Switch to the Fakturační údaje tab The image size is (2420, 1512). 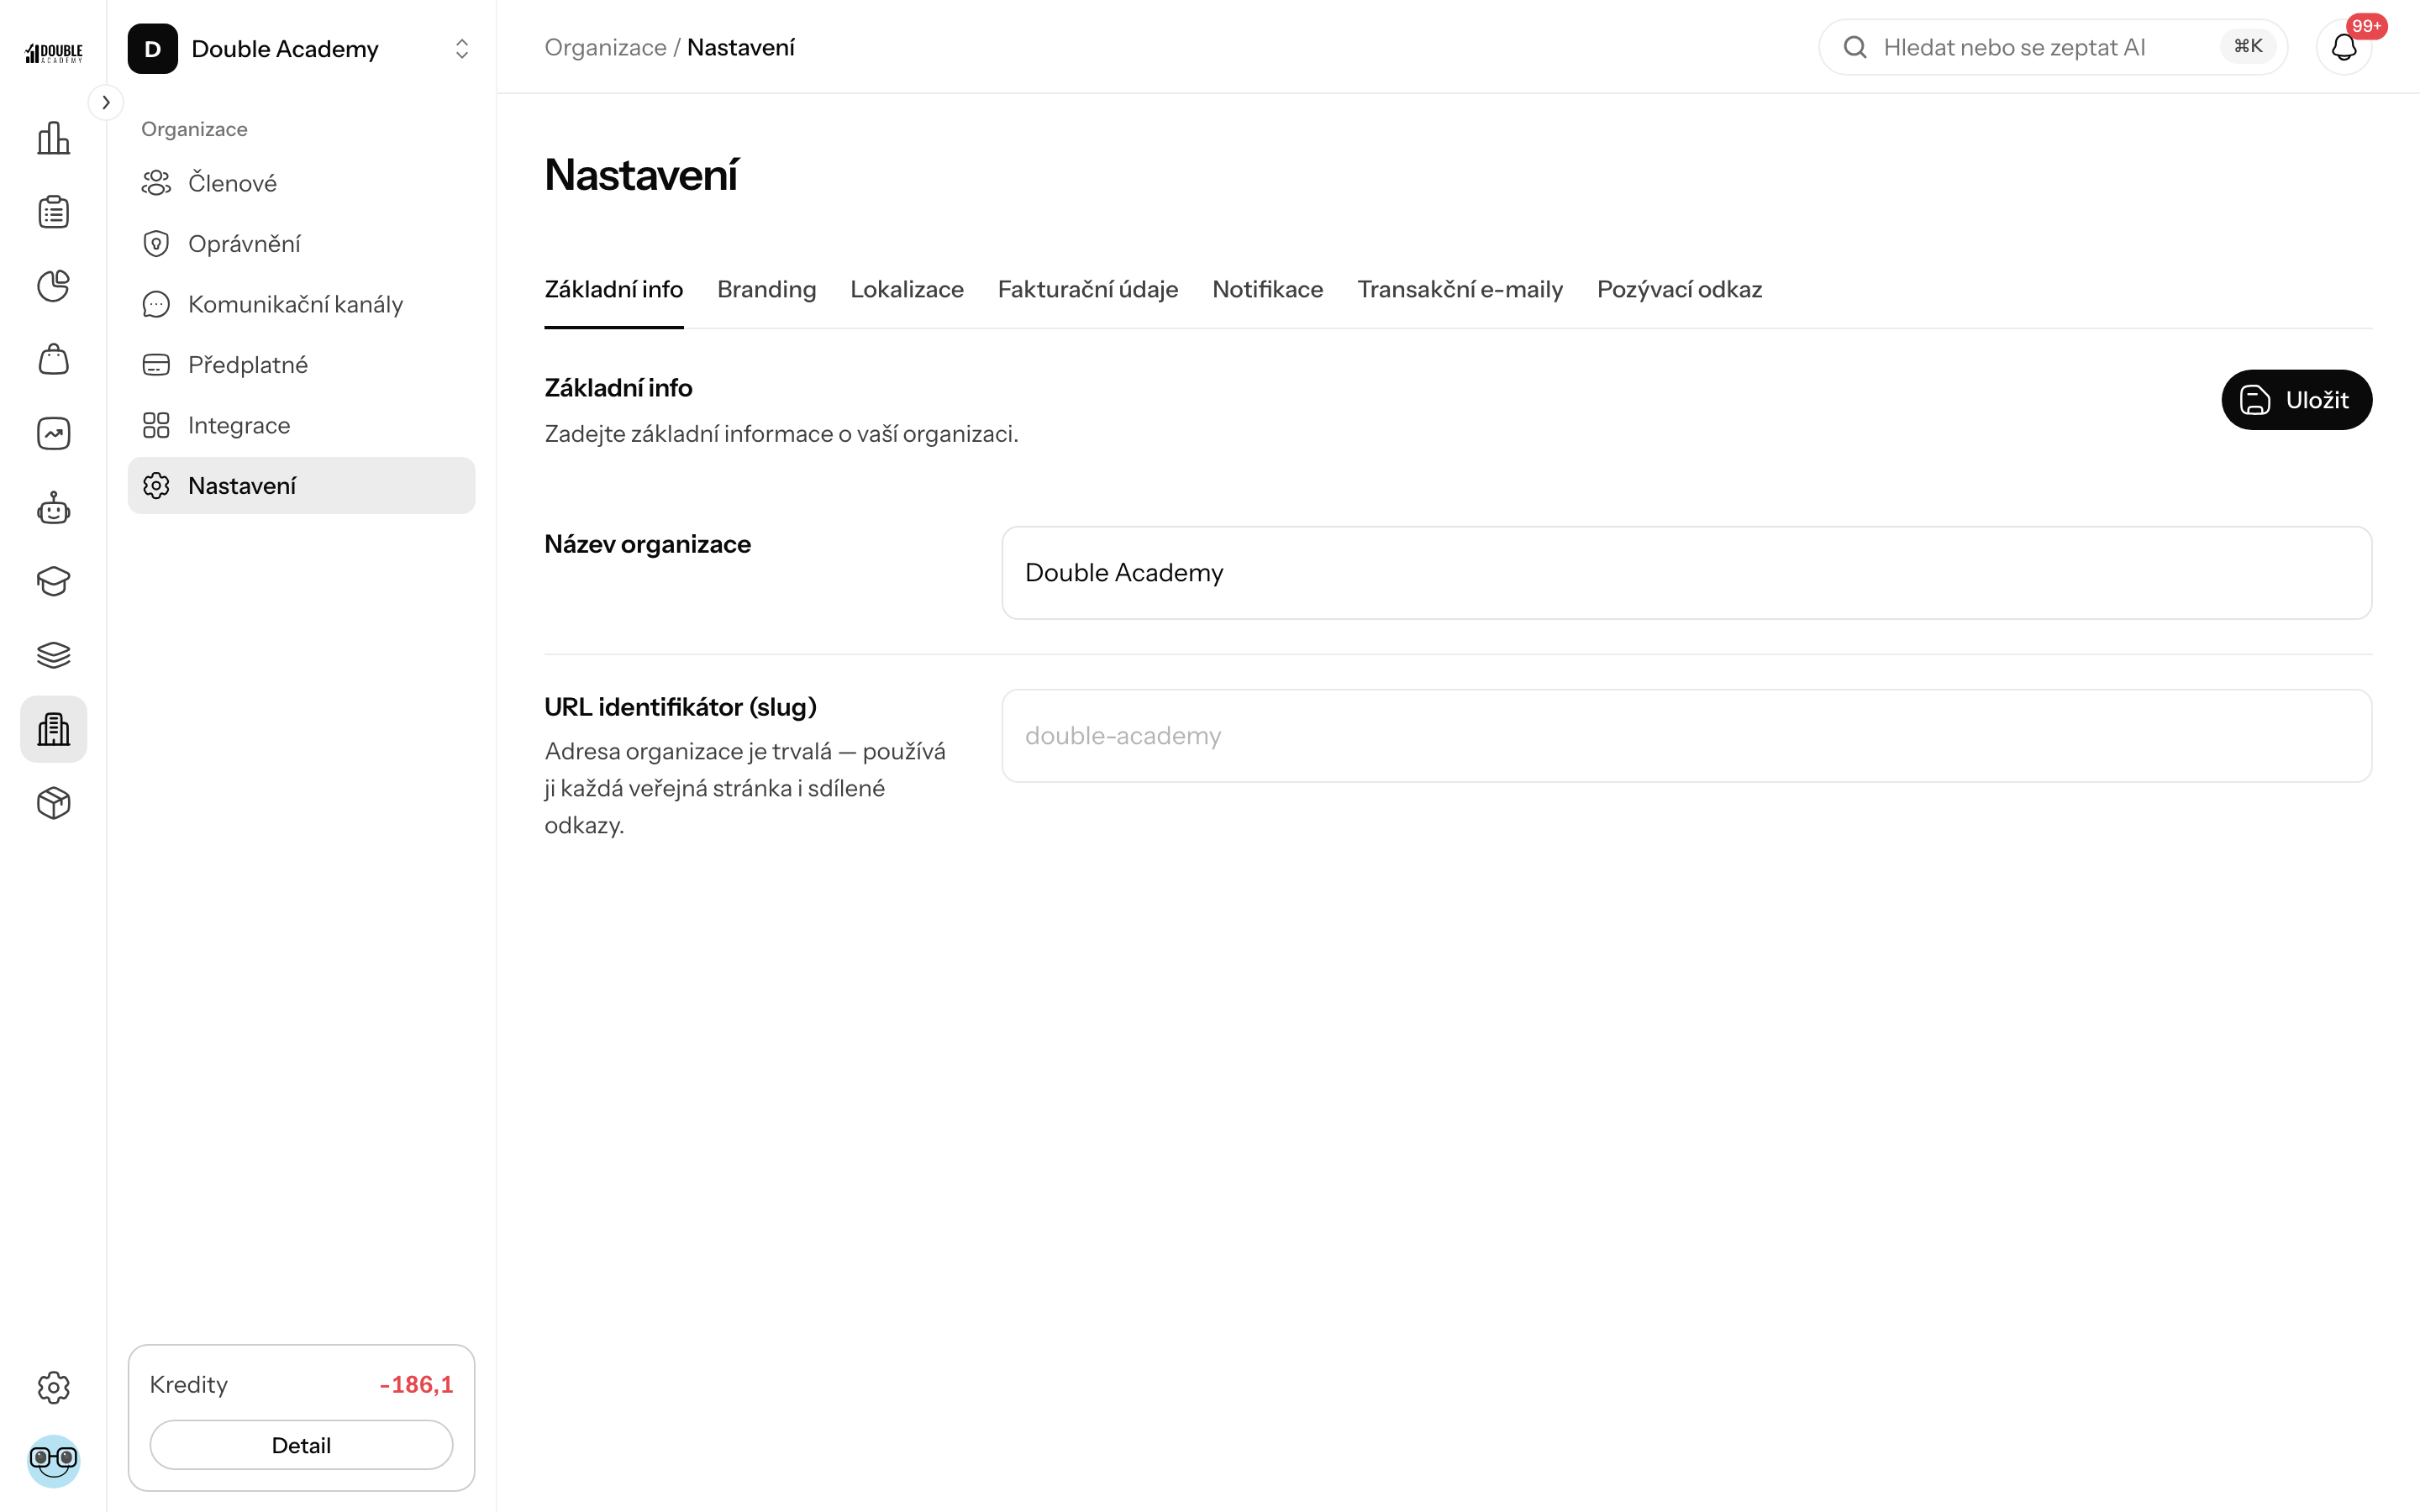click(1087, 289)
